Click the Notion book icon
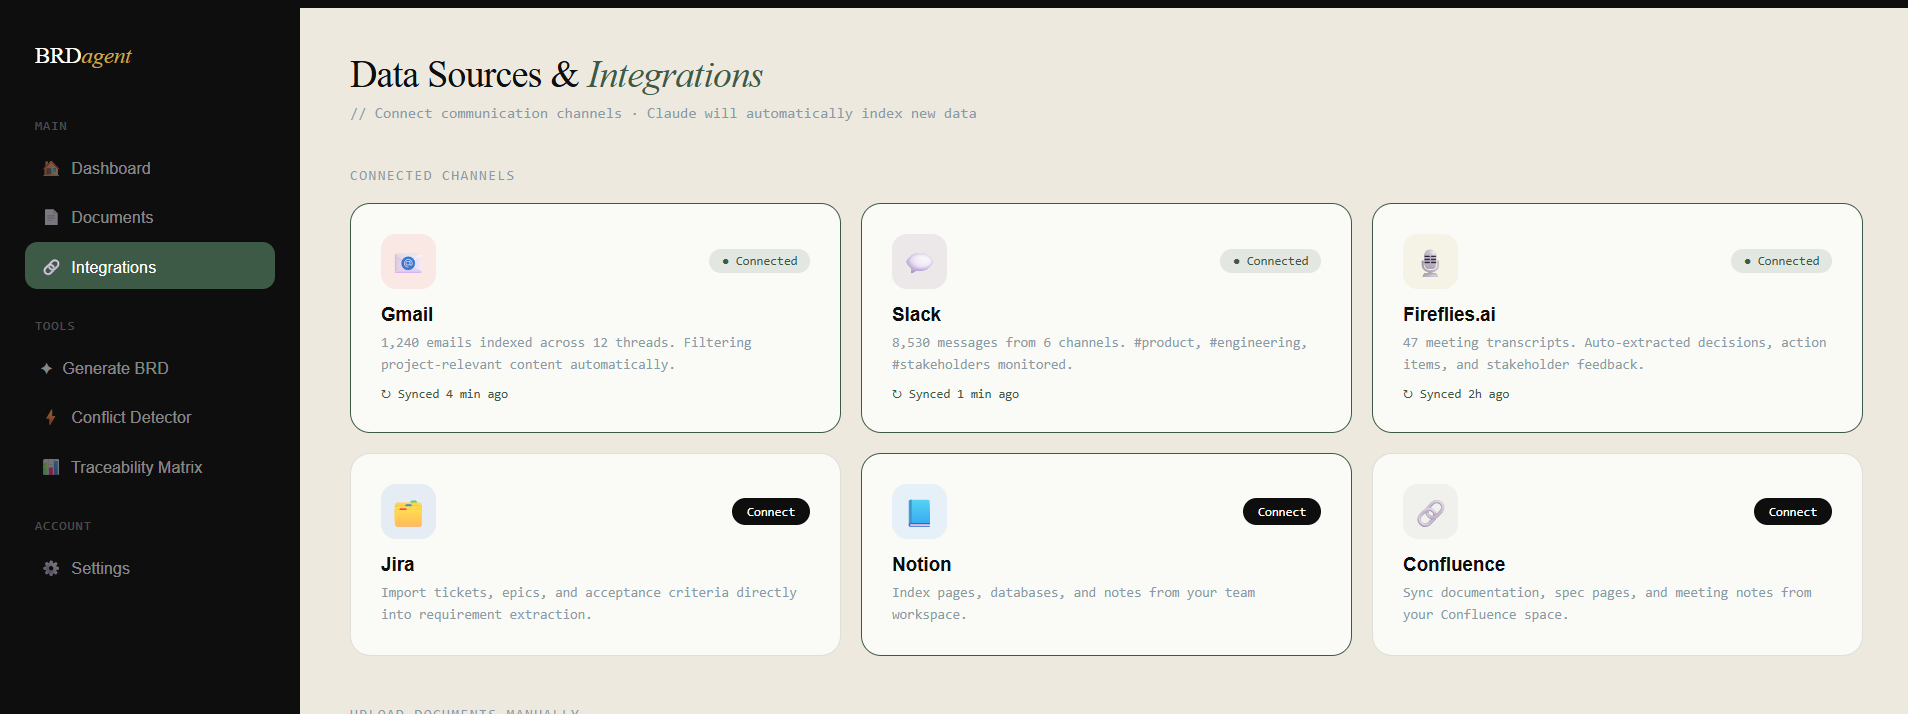Viewport: 1908px width, 714px height. [919, 512]
